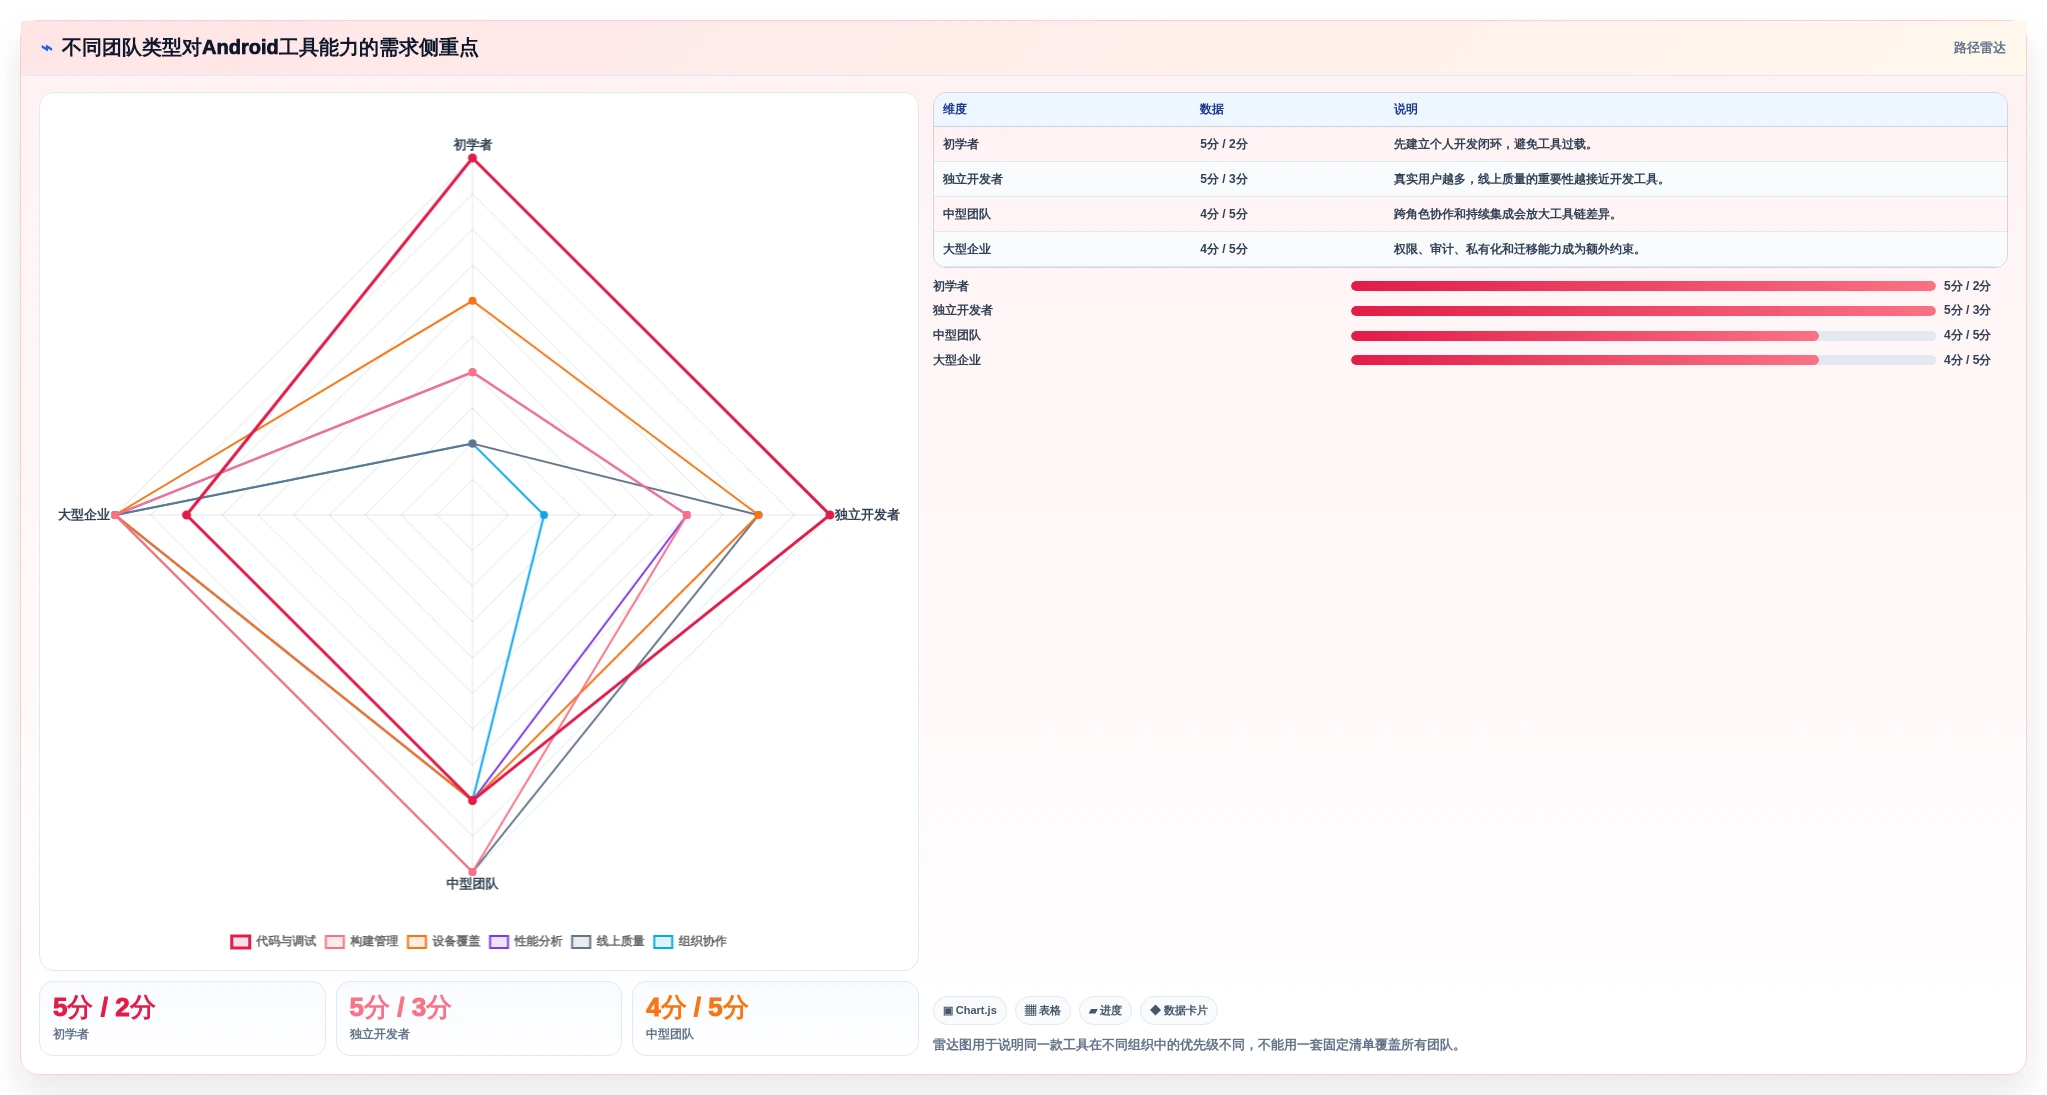Toggle the 组织协作 legend series

click(690, 942)
